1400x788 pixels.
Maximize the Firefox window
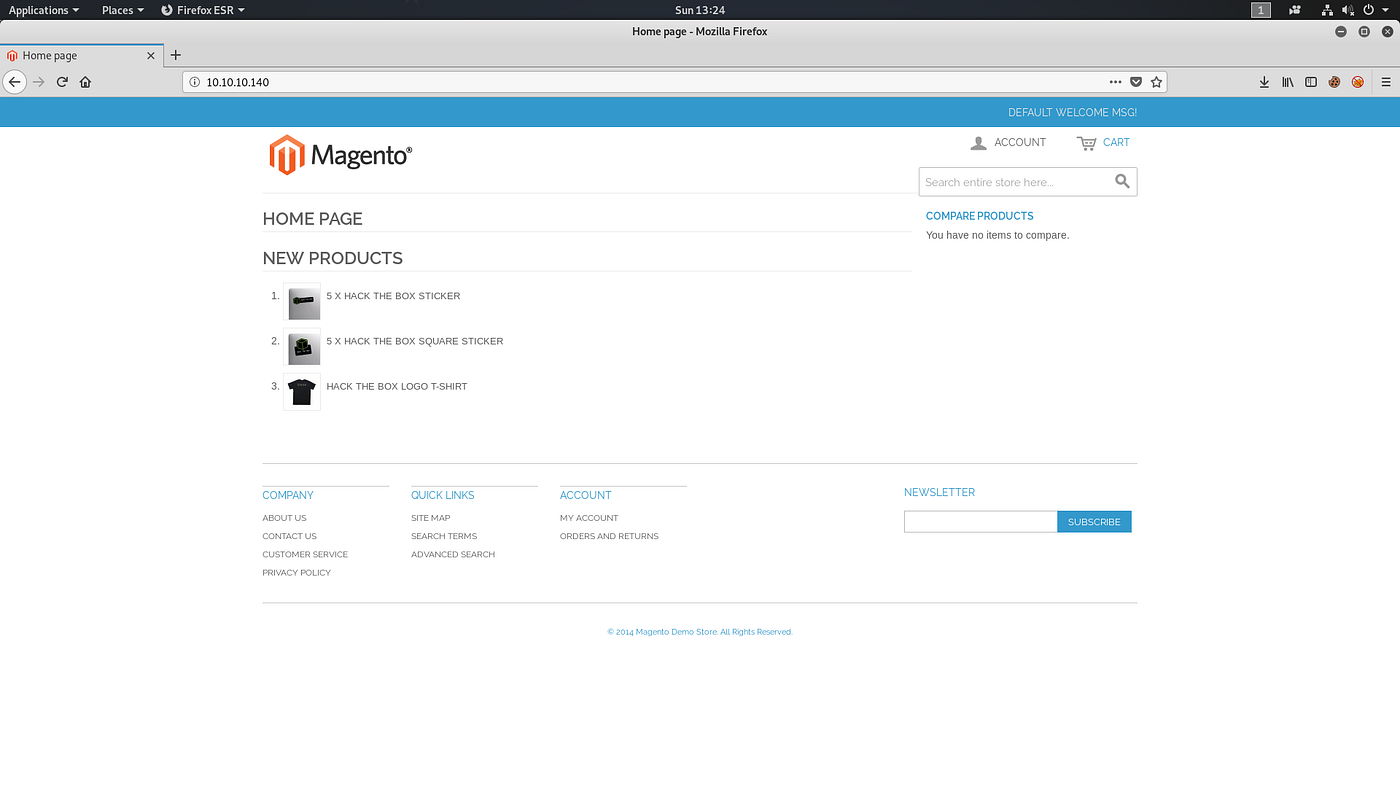click(1364, 32)
